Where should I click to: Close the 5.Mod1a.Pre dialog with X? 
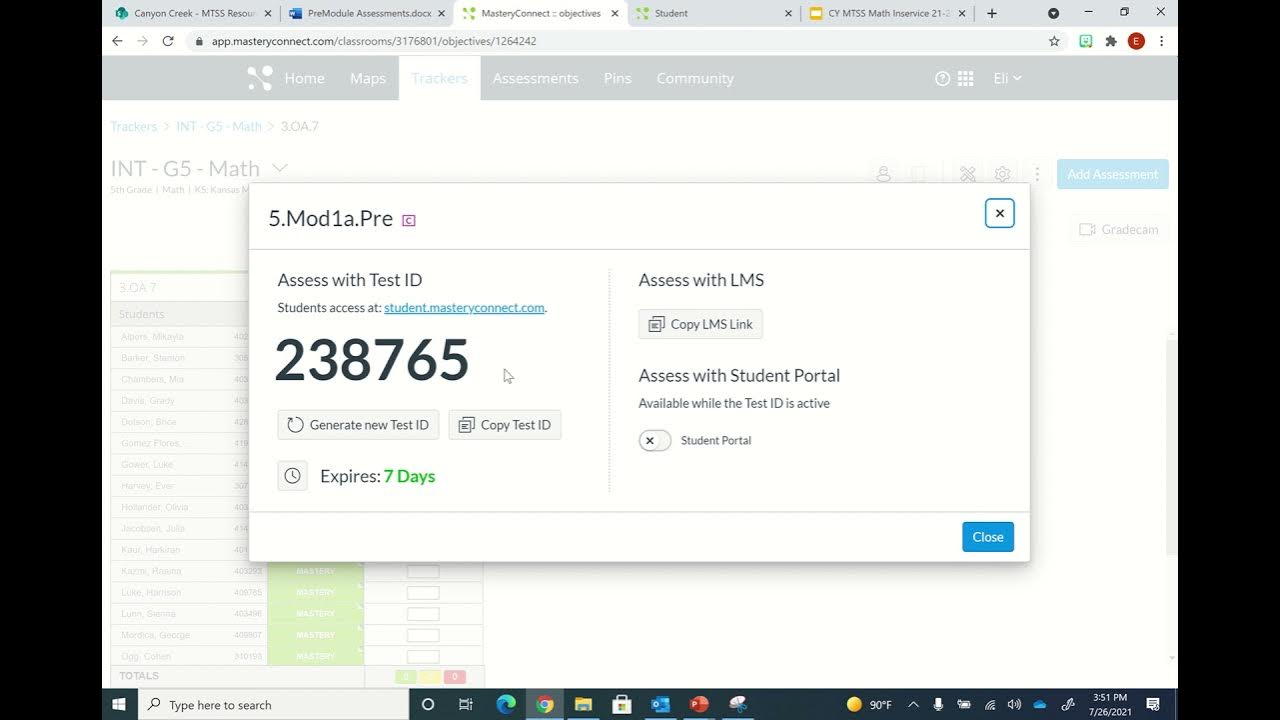tap(999, 213)
